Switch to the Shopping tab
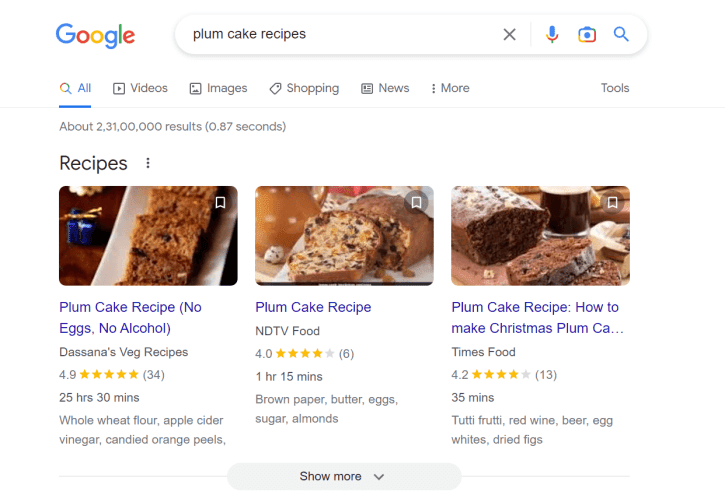Image resolution: width=725 pixels, height=499 pixels. pyautogui.click(x=304, y=88)
